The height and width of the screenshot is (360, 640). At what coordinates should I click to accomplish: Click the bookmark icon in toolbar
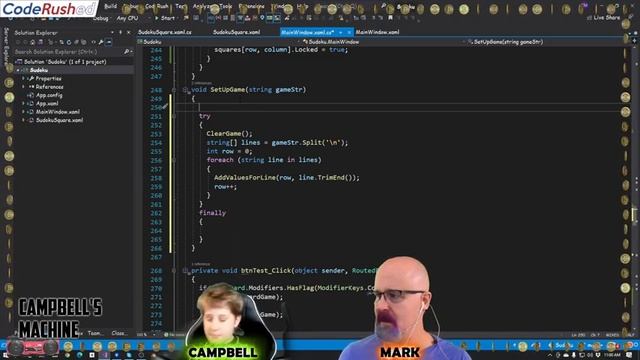pos(390,18)
